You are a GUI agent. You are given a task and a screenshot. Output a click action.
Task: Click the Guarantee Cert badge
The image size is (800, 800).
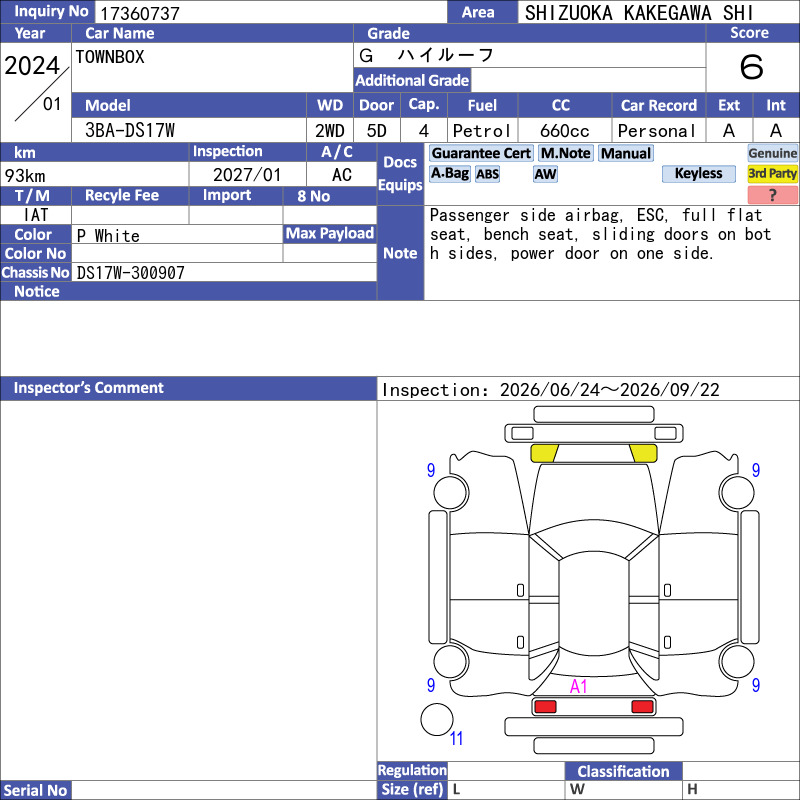[481, 154]
